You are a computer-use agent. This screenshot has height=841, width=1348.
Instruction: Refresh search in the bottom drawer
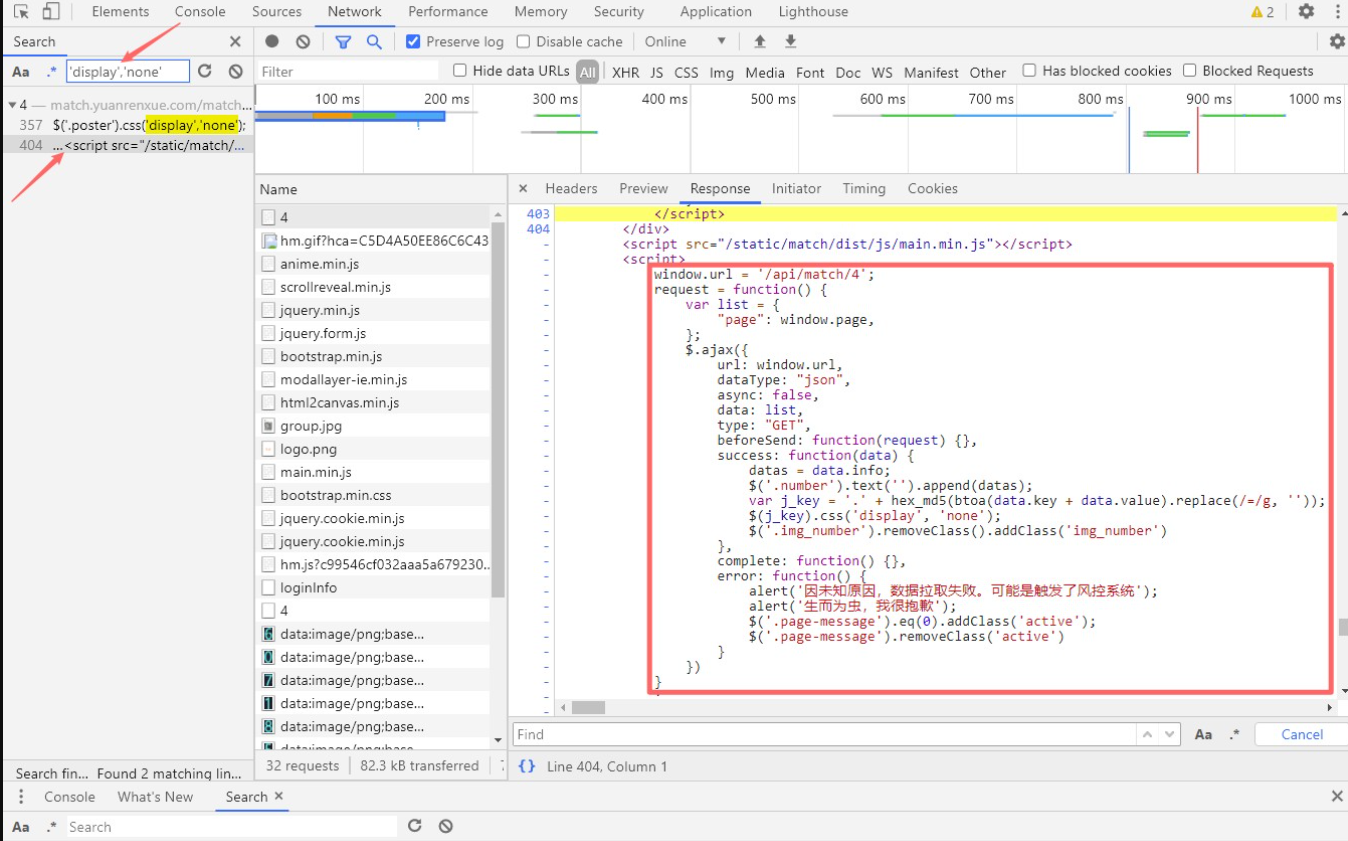[x=415, y=826]
